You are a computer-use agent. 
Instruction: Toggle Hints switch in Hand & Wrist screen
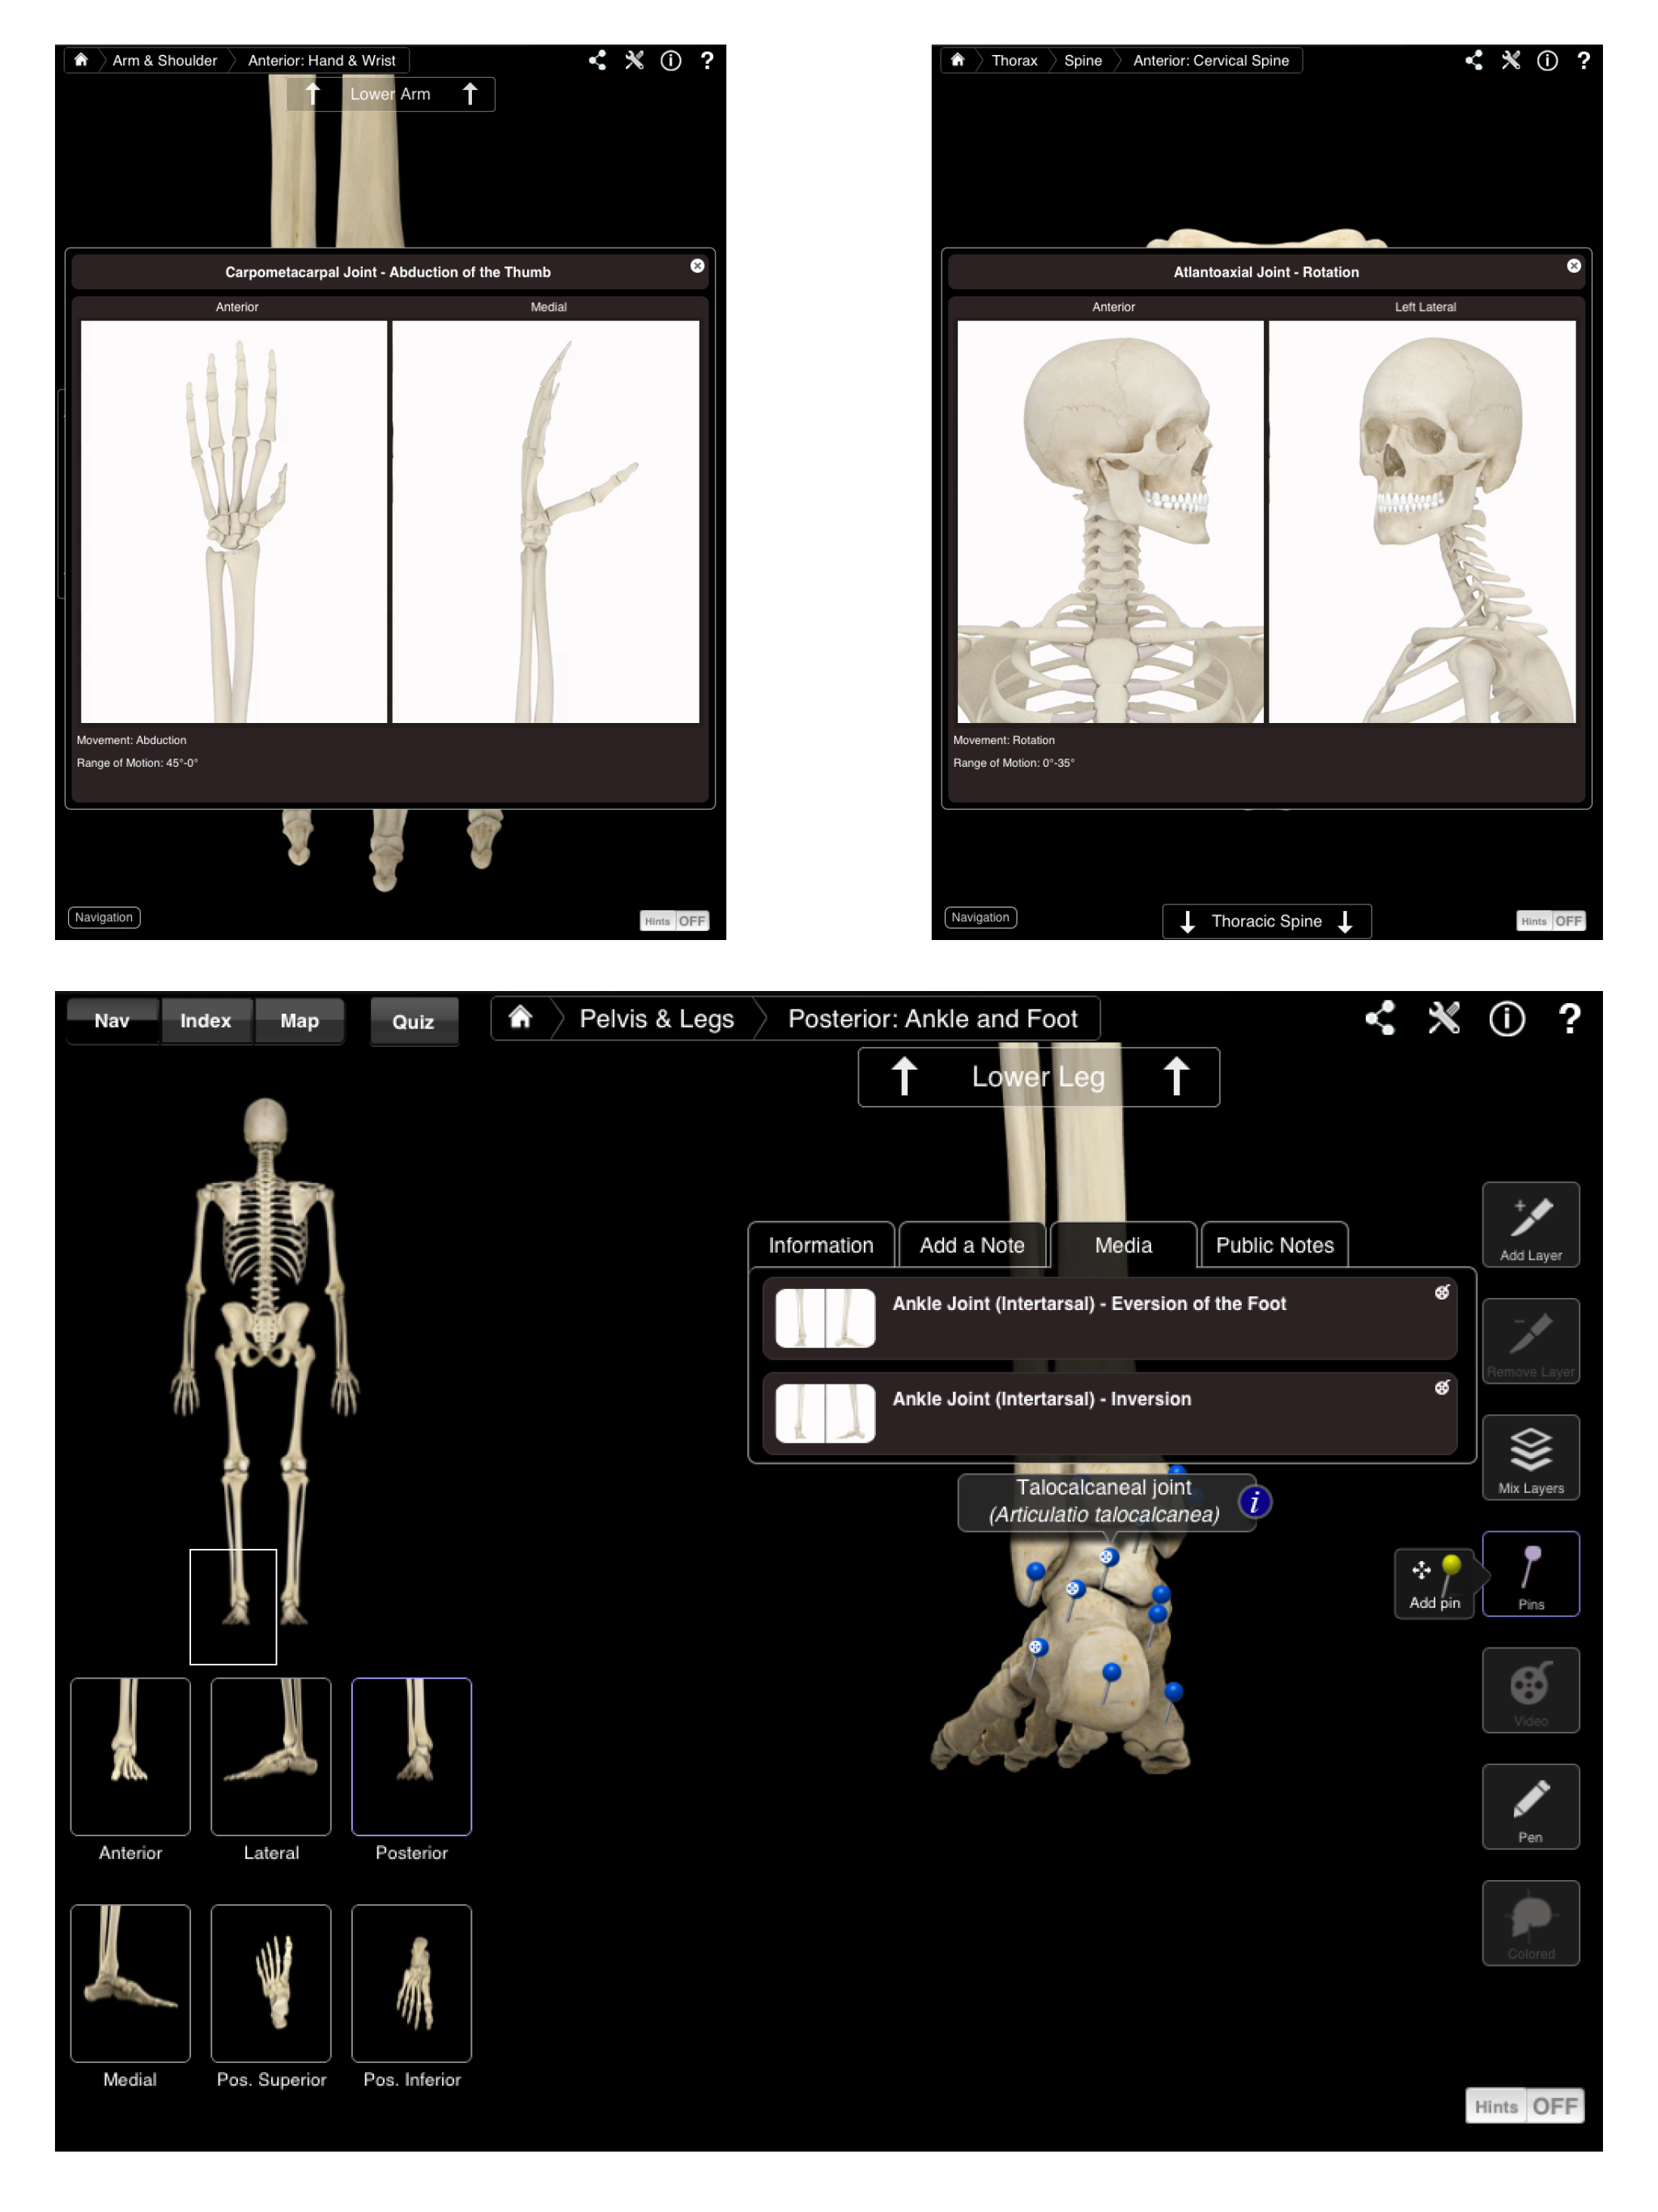674,921
